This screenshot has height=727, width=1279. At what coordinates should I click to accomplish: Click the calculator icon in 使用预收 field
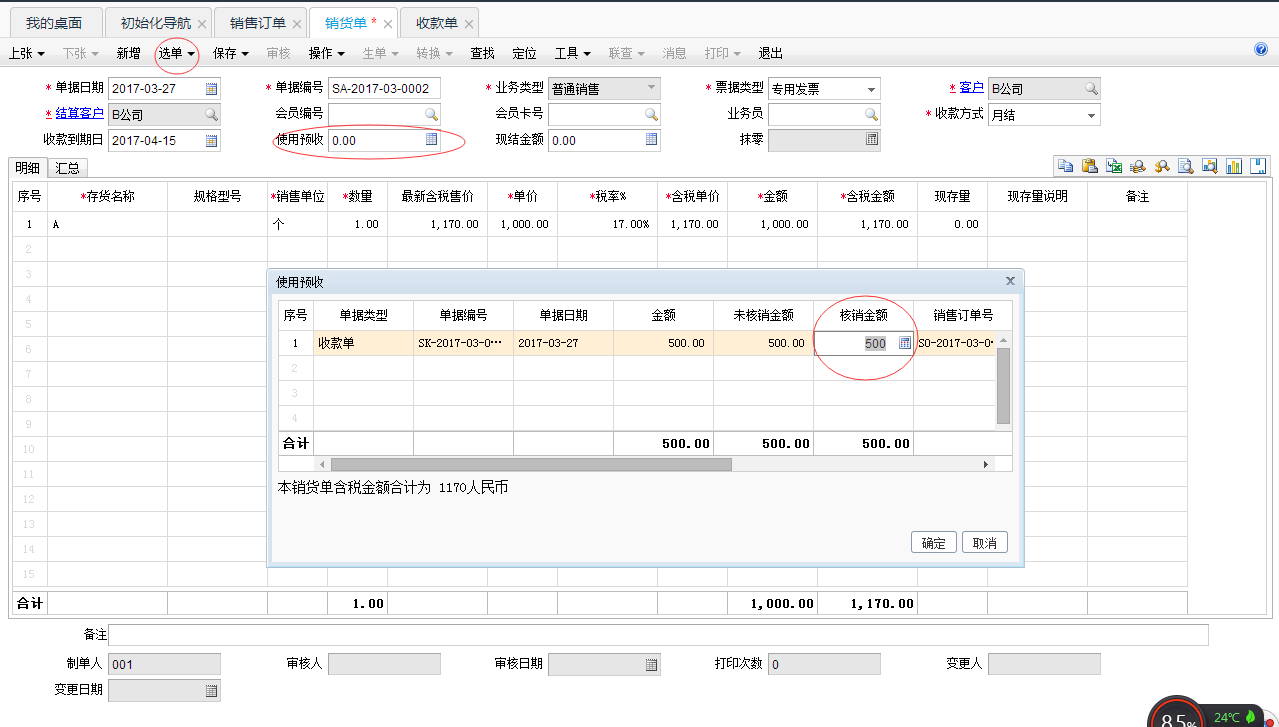pos(431,140)
